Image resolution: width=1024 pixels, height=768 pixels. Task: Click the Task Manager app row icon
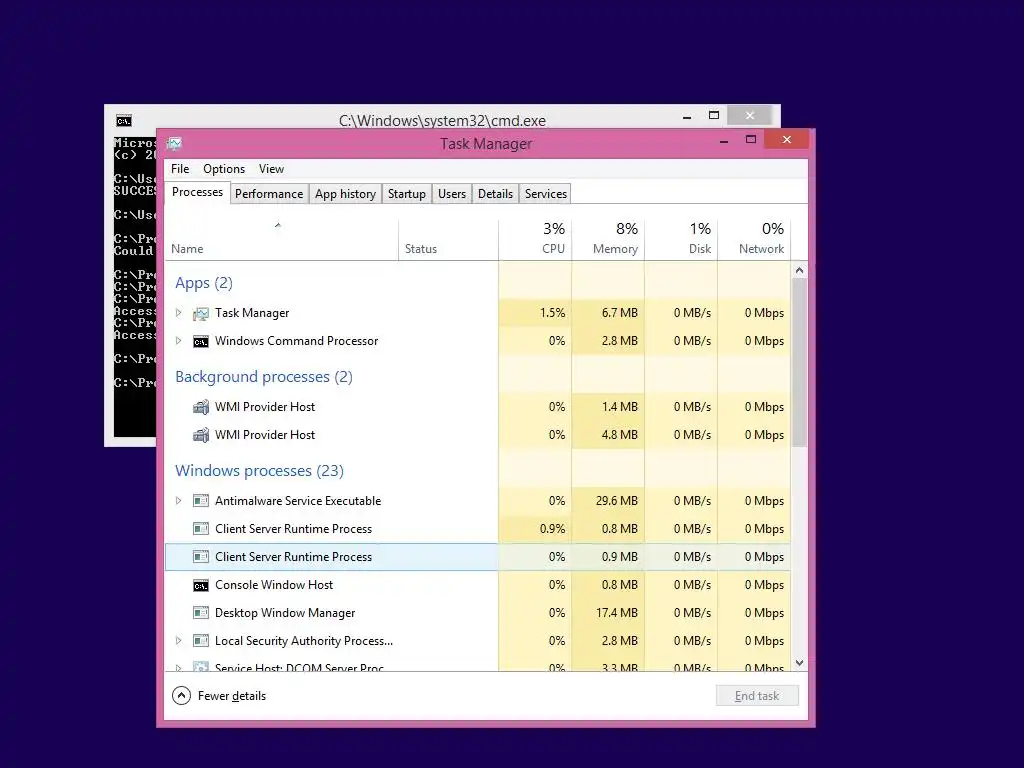click(x=200, y=313)
